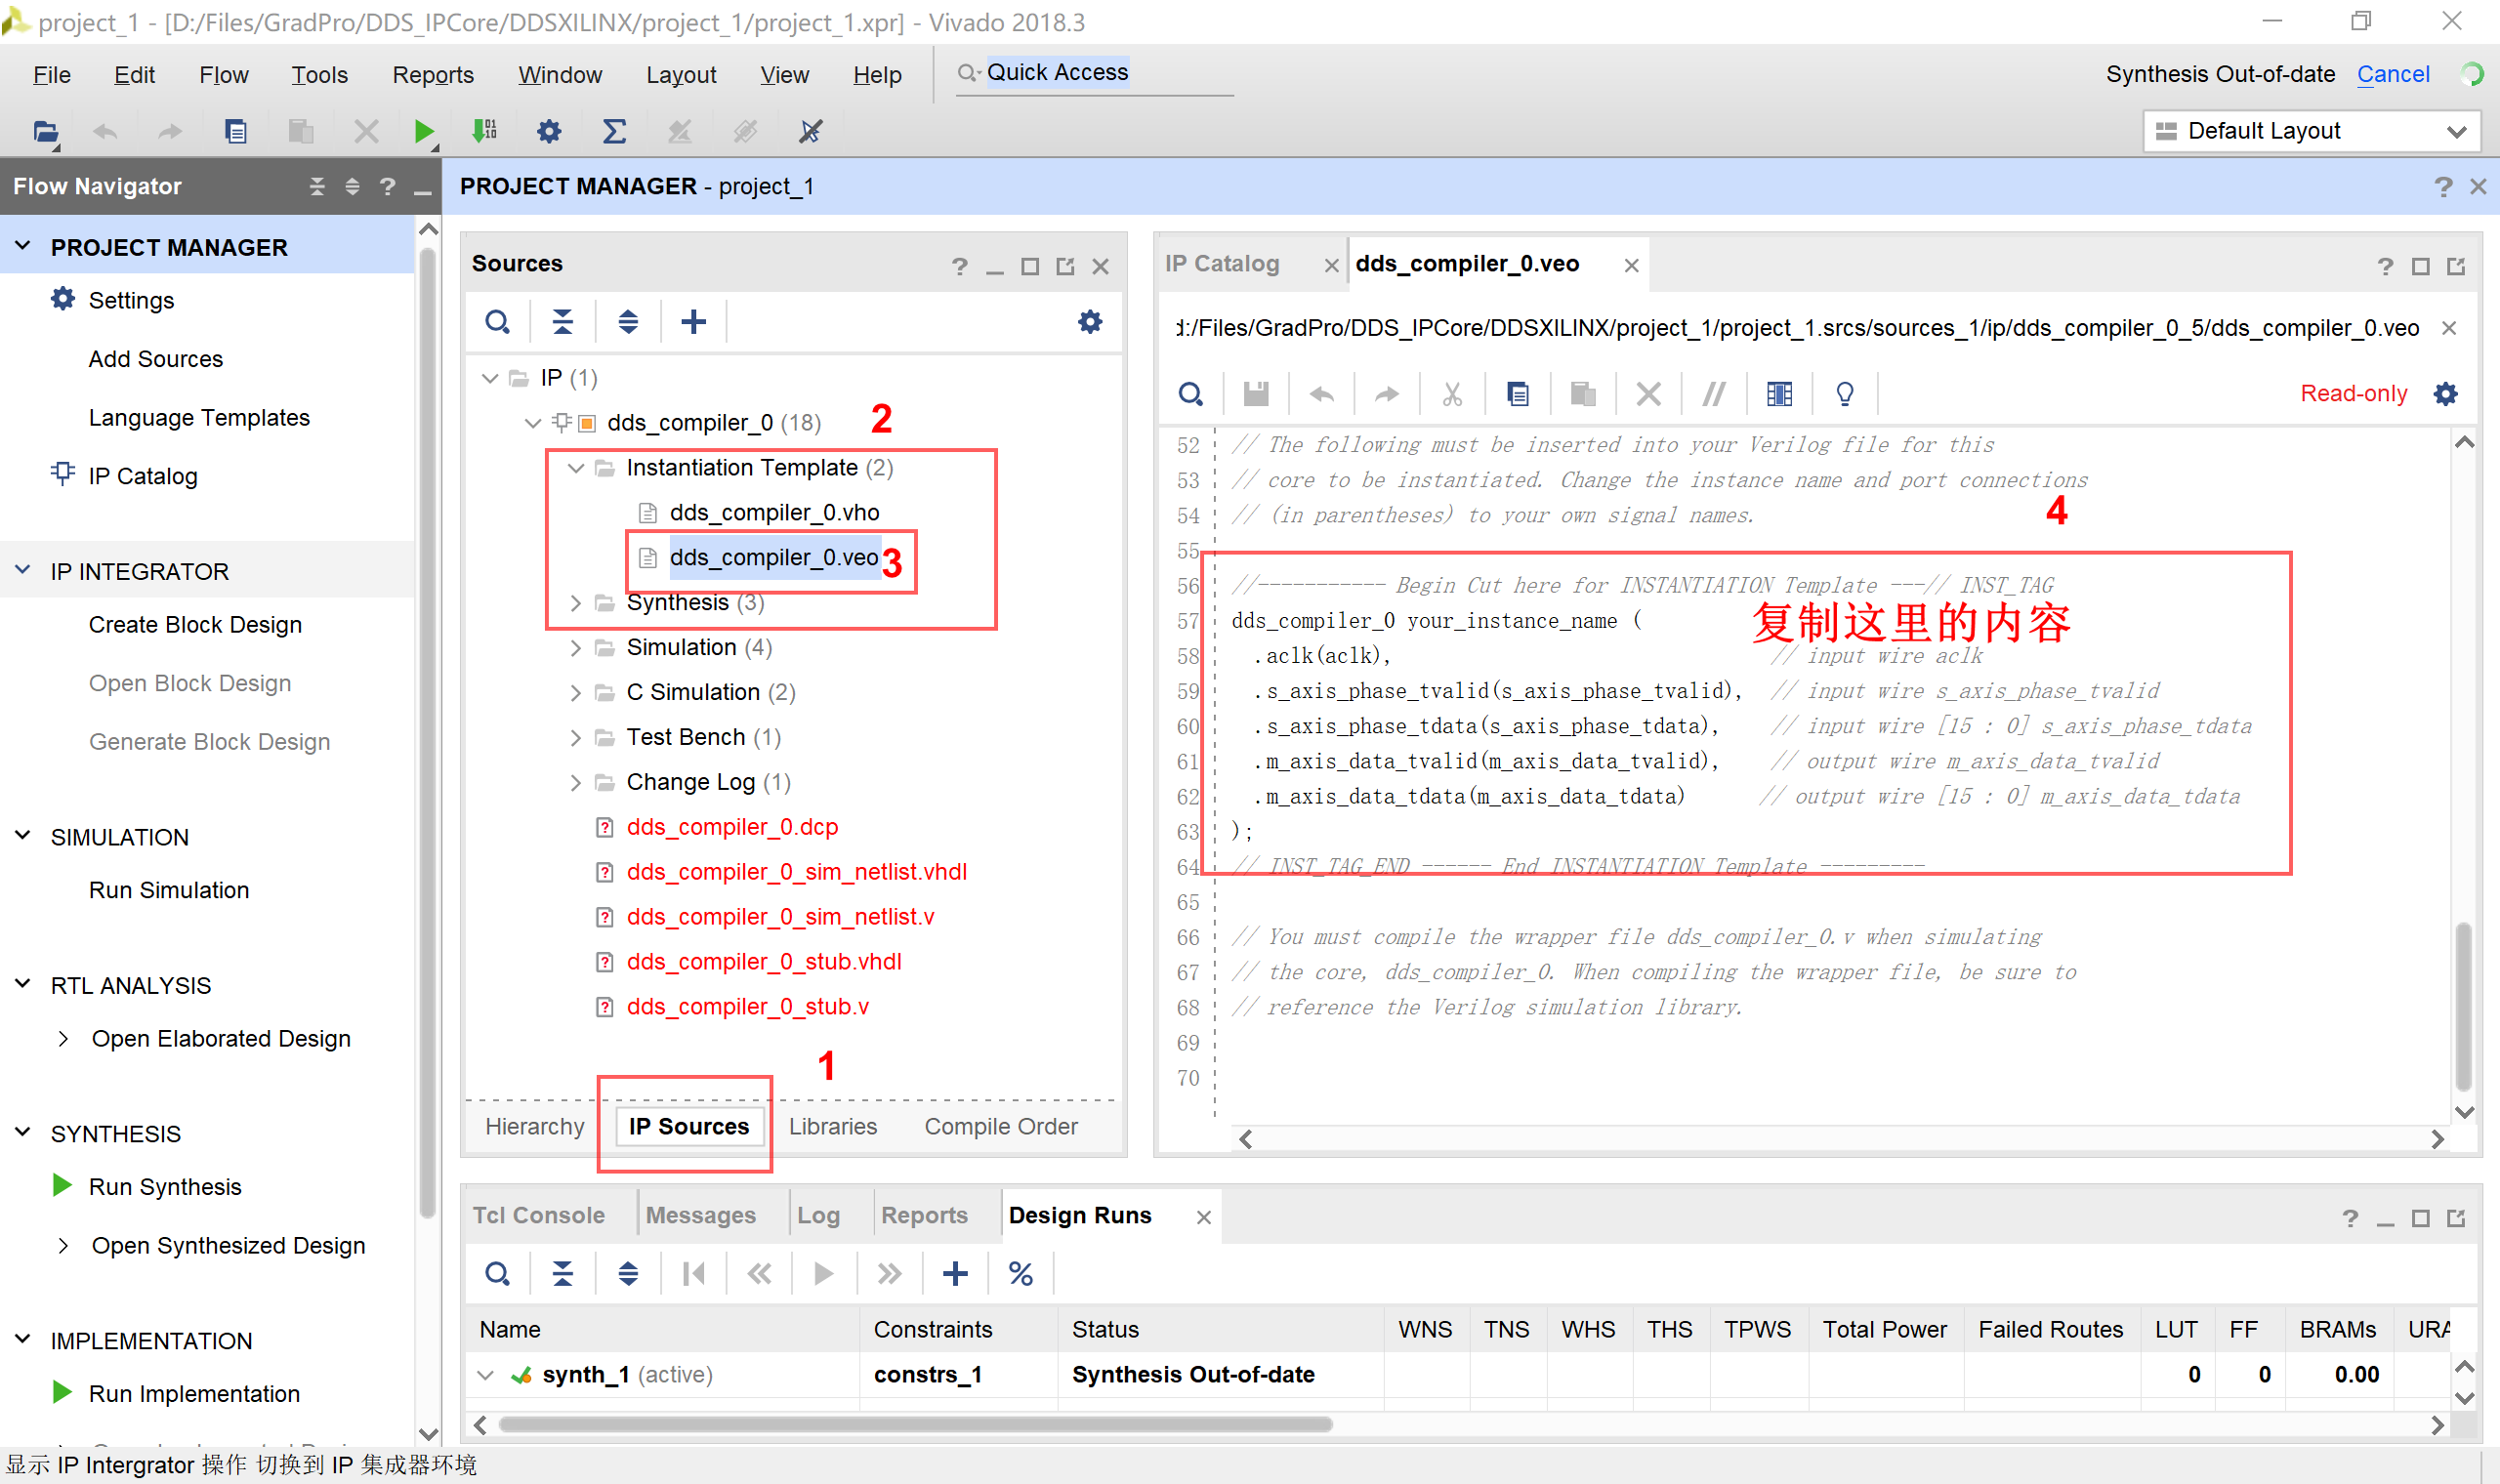Switch to the Tcl Console tab

tap(538, 1215)
